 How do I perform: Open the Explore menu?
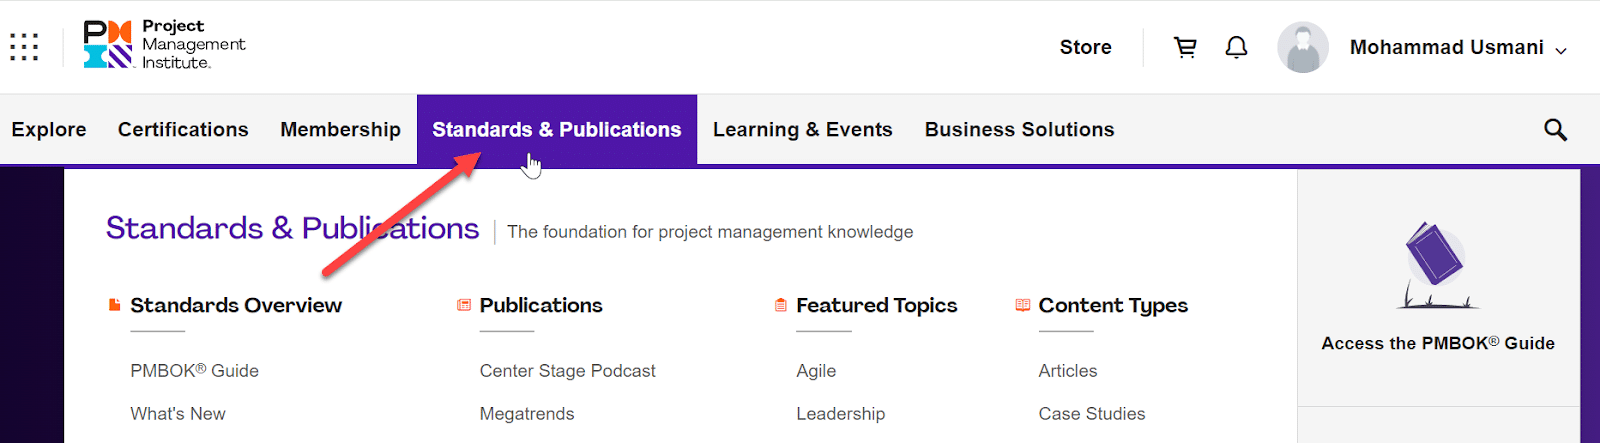[x=49, y=129]
